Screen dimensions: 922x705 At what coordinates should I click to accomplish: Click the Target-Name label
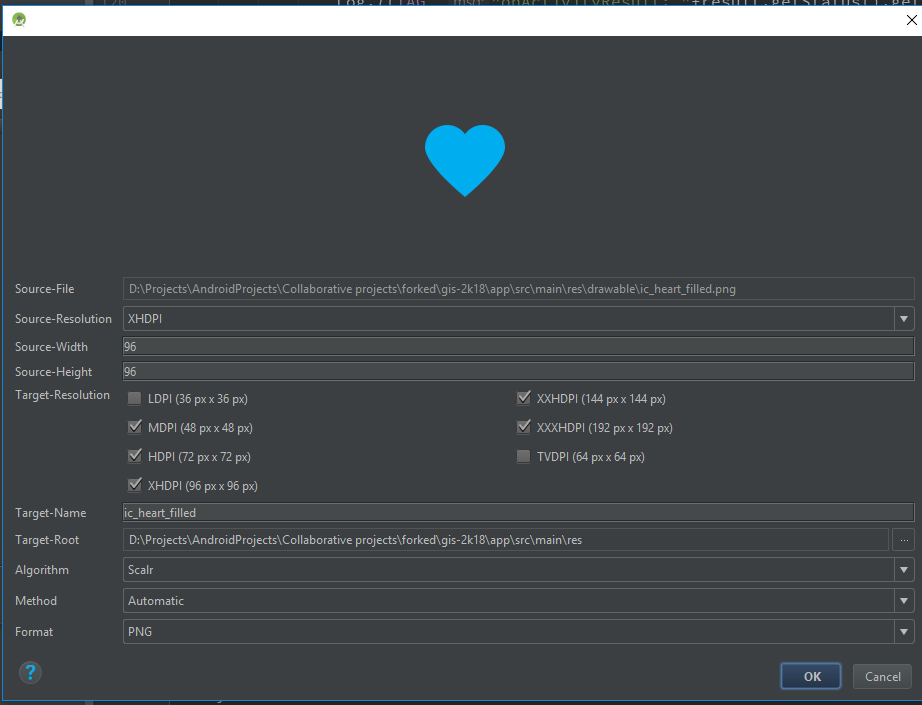[x=50, y=513]
